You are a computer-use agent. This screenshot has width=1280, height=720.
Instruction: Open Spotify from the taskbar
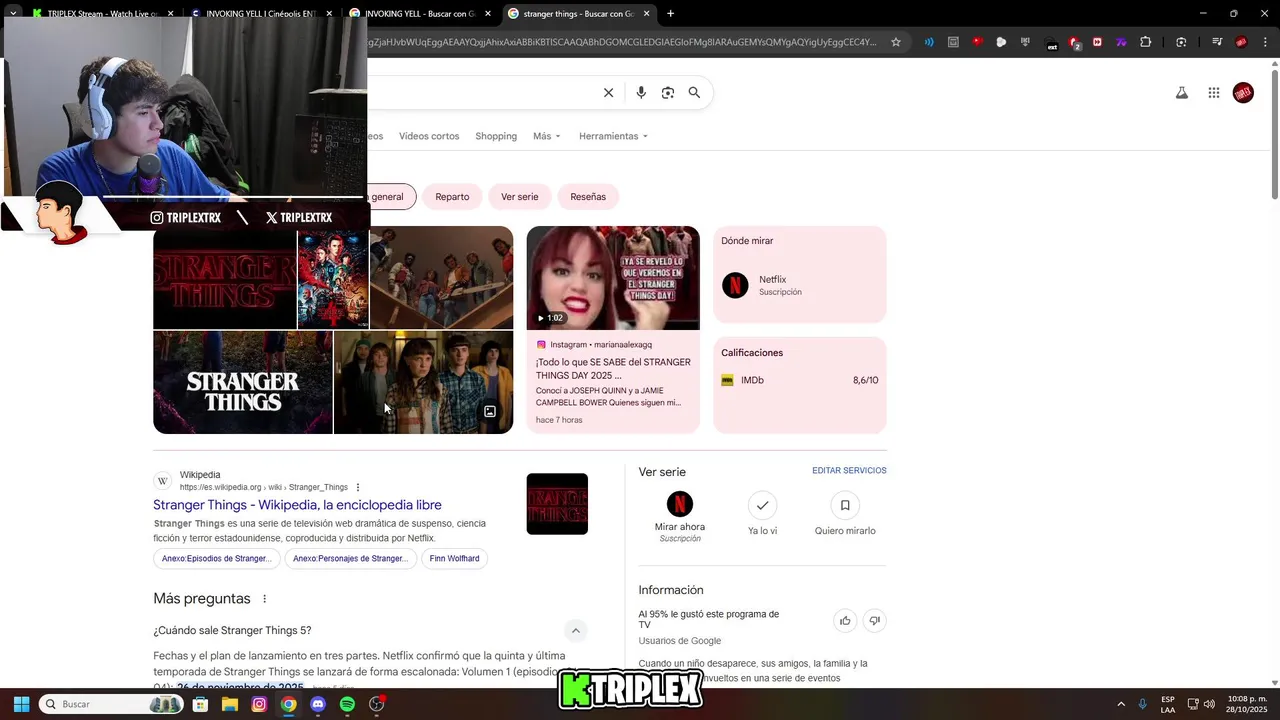tap(347, 704)
